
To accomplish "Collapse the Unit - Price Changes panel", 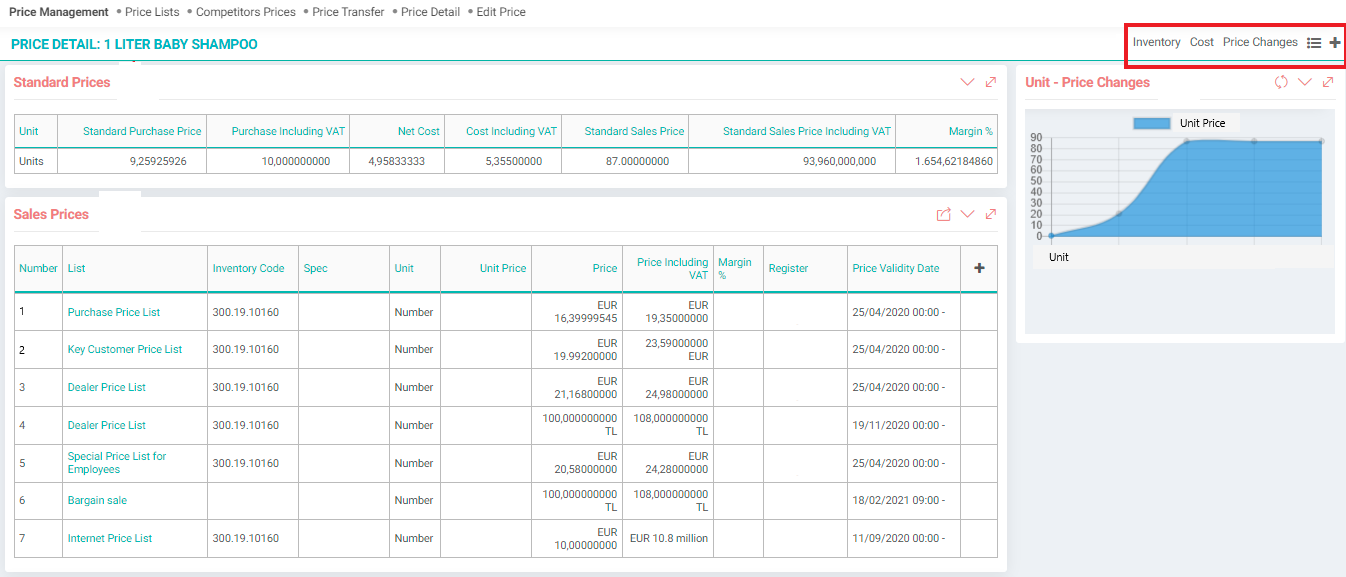I will [1305, 82].
